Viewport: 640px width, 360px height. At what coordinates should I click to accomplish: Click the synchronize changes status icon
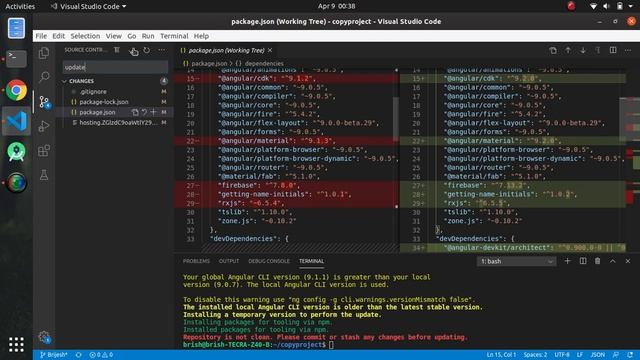point(78,355)
